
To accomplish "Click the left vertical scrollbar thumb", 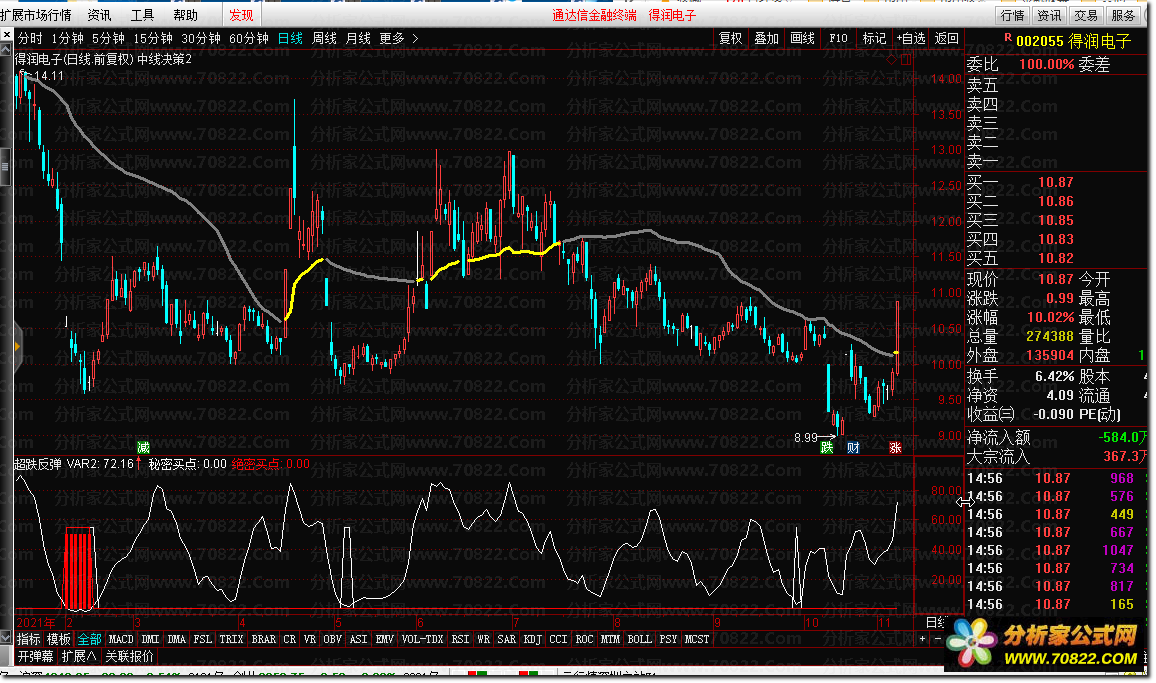I will coord(6,167).
